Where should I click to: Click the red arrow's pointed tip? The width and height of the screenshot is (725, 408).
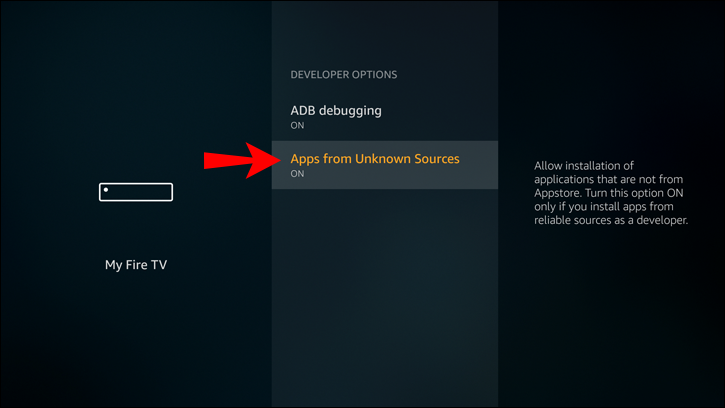tap(277, 161)
